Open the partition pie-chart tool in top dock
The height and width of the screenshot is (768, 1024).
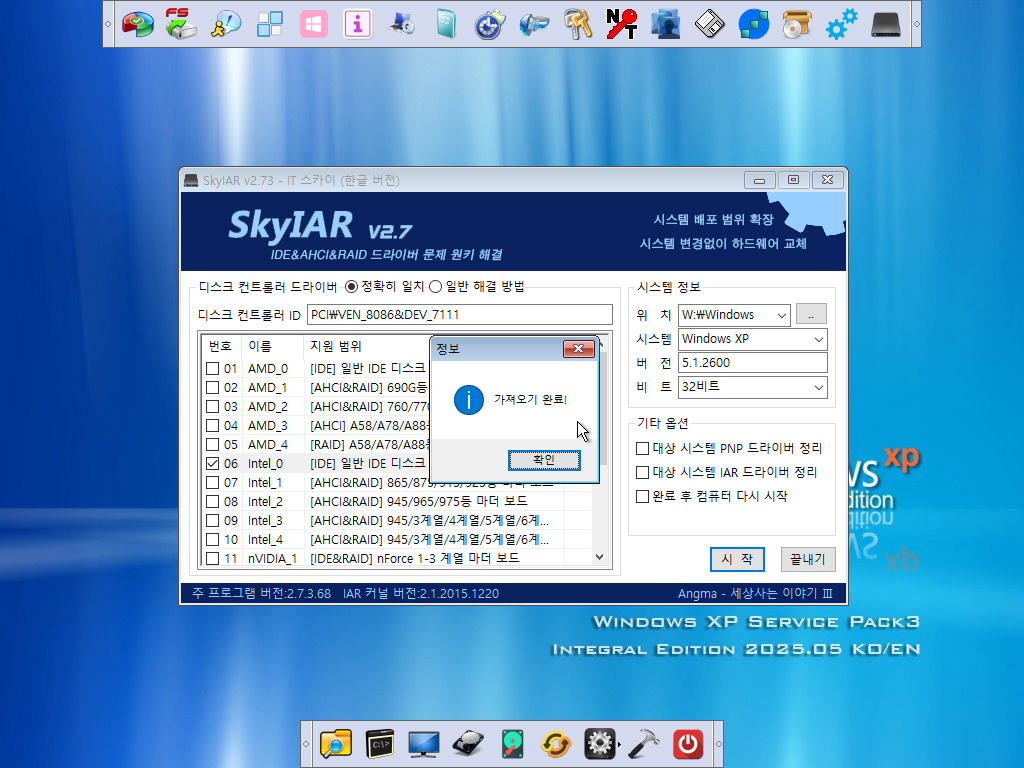(x=138, y=24)
